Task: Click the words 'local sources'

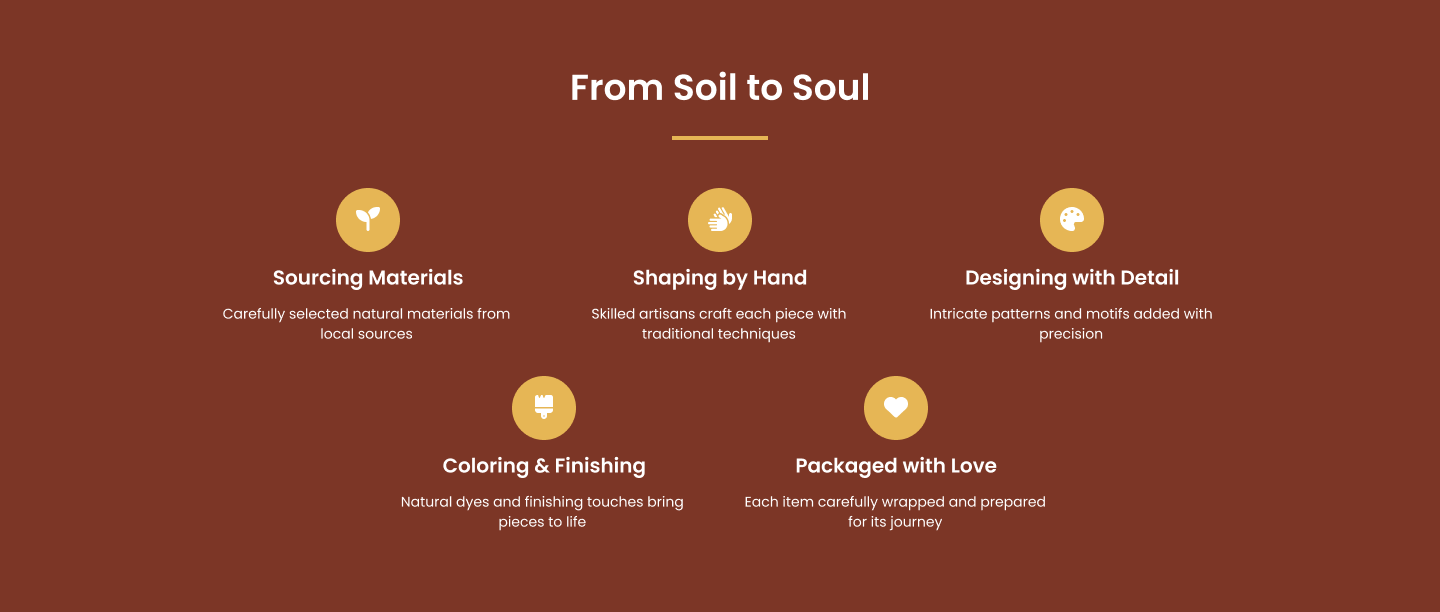Action: pyautogui.click(x=367, y=334)
